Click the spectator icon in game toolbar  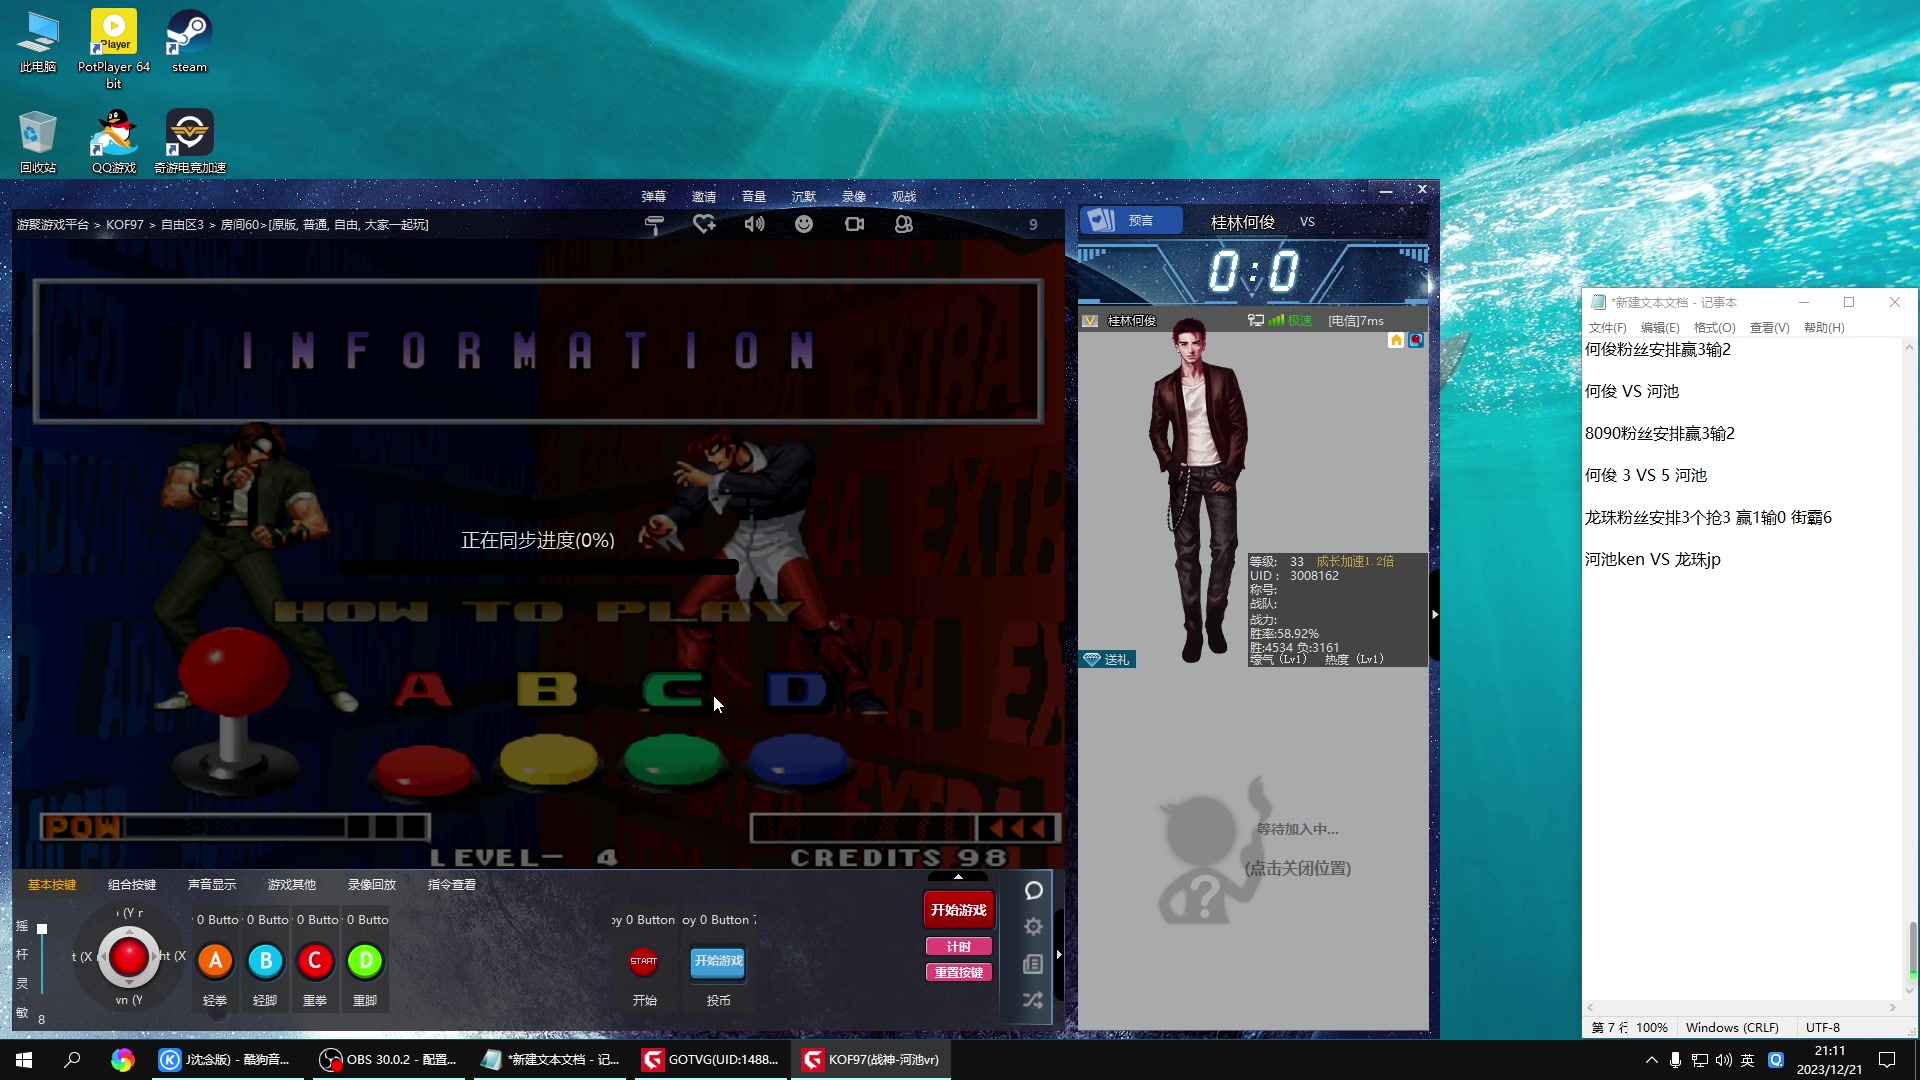904,224
